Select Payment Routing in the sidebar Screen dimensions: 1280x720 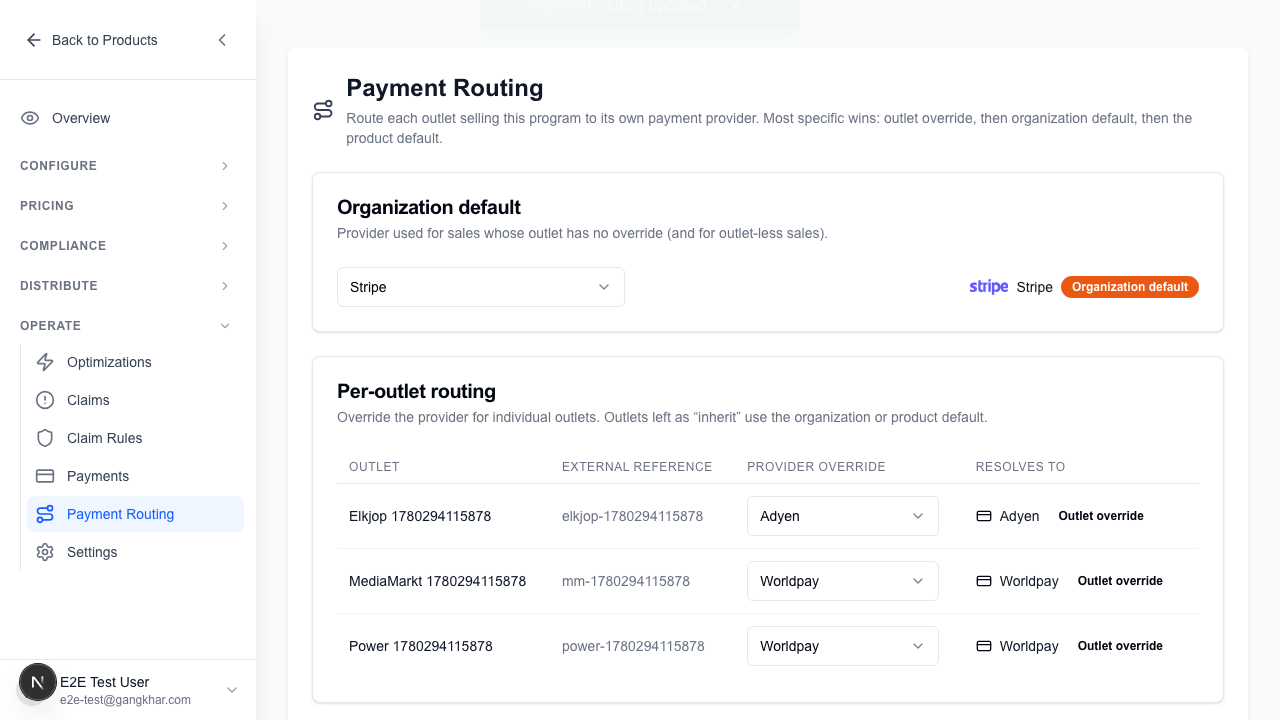[x=136, y=514]
